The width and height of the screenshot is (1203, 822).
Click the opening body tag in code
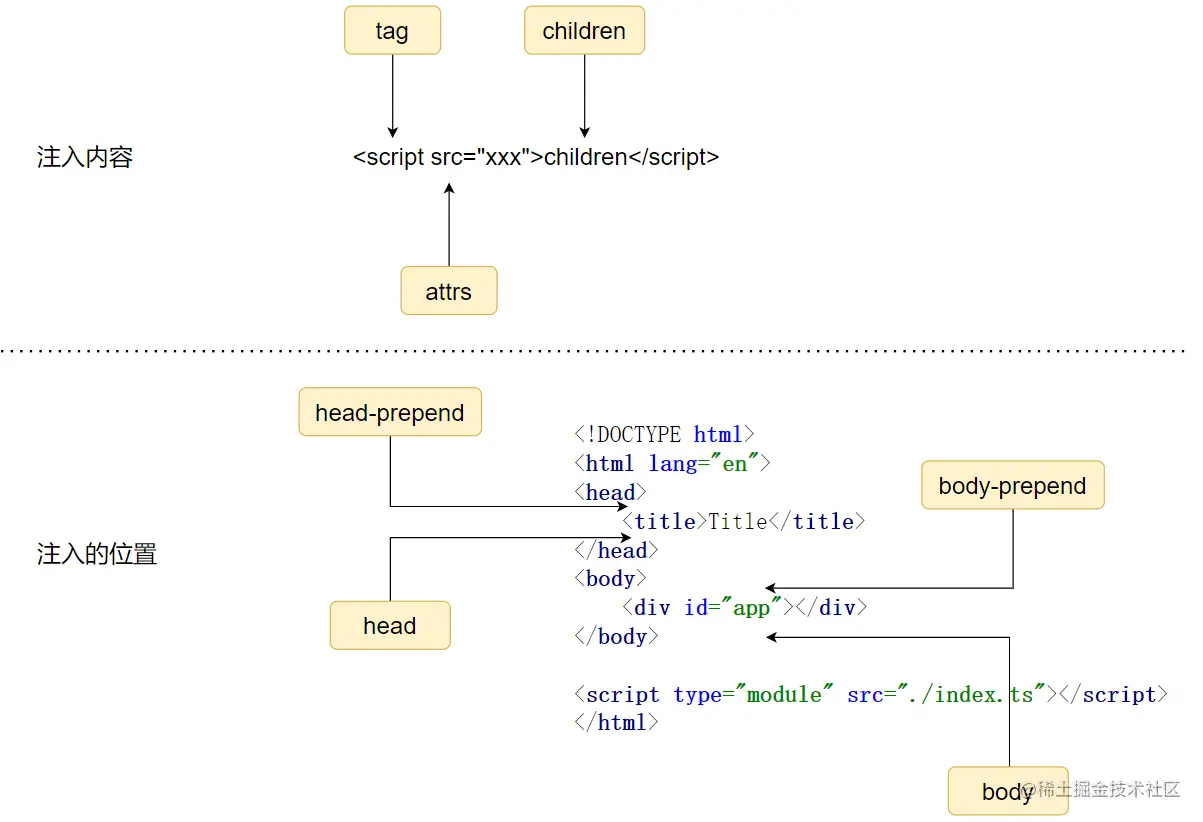tap(610, 578)
